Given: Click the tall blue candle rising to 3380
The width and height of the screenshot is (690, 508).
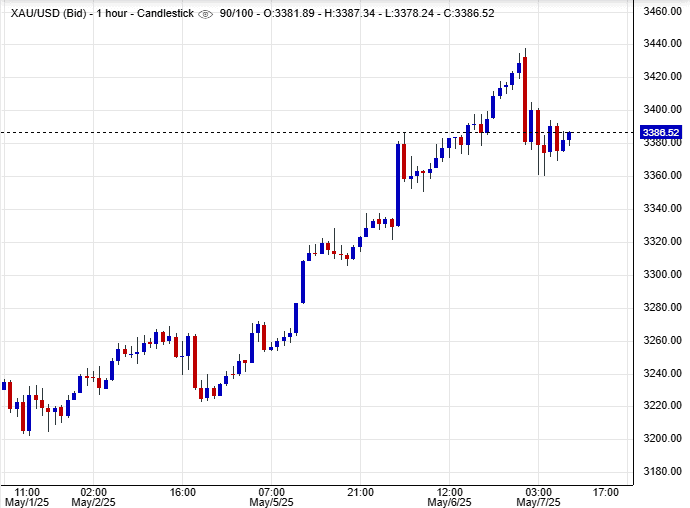Looking at the screenshot, I should click(x=398, y=183).
